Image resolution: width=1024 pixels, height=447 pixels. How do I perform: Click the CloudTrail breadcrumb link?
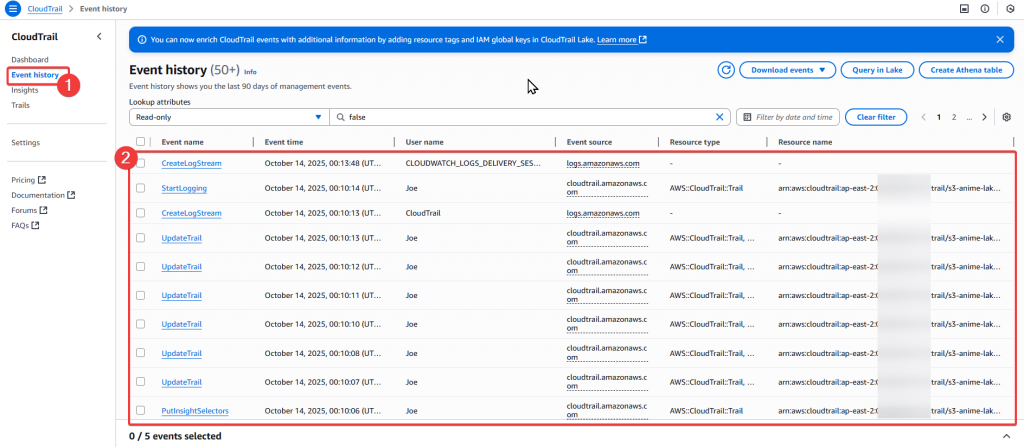pyautogui.click(x=45, y=9)
